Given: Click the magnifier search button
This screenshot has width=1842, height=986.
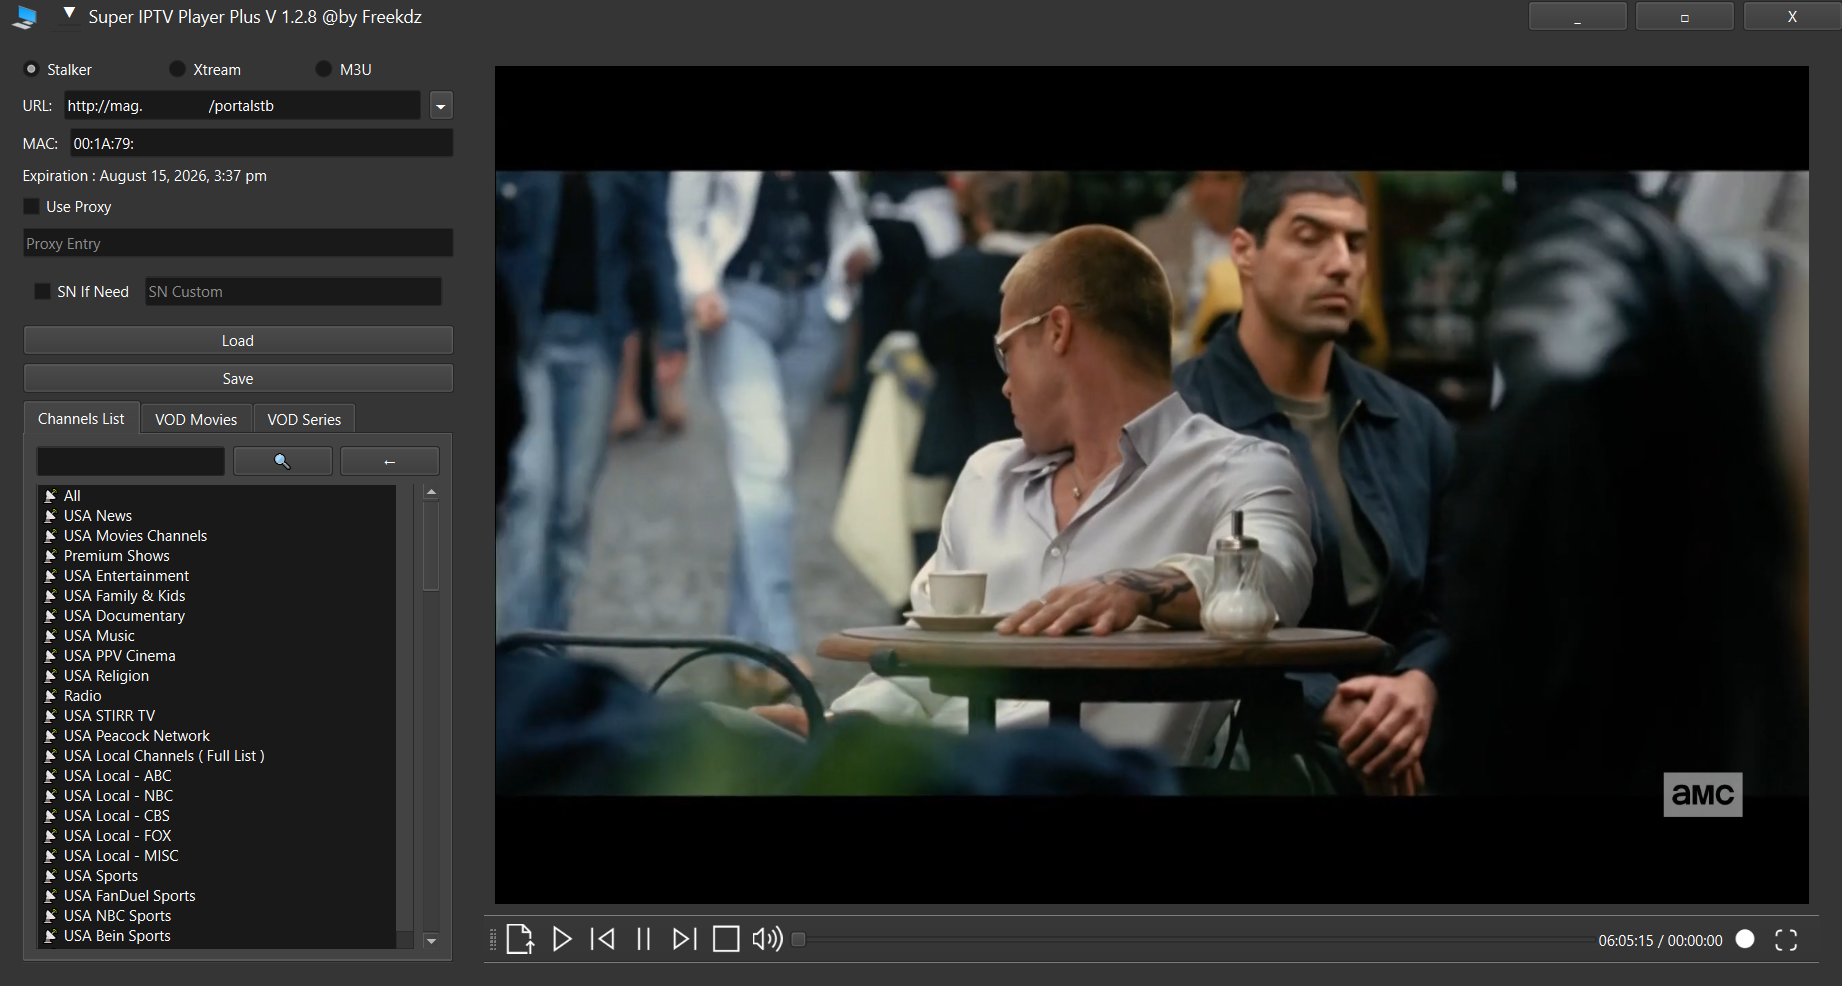Looking at the screenshot, I should point(282,461).
